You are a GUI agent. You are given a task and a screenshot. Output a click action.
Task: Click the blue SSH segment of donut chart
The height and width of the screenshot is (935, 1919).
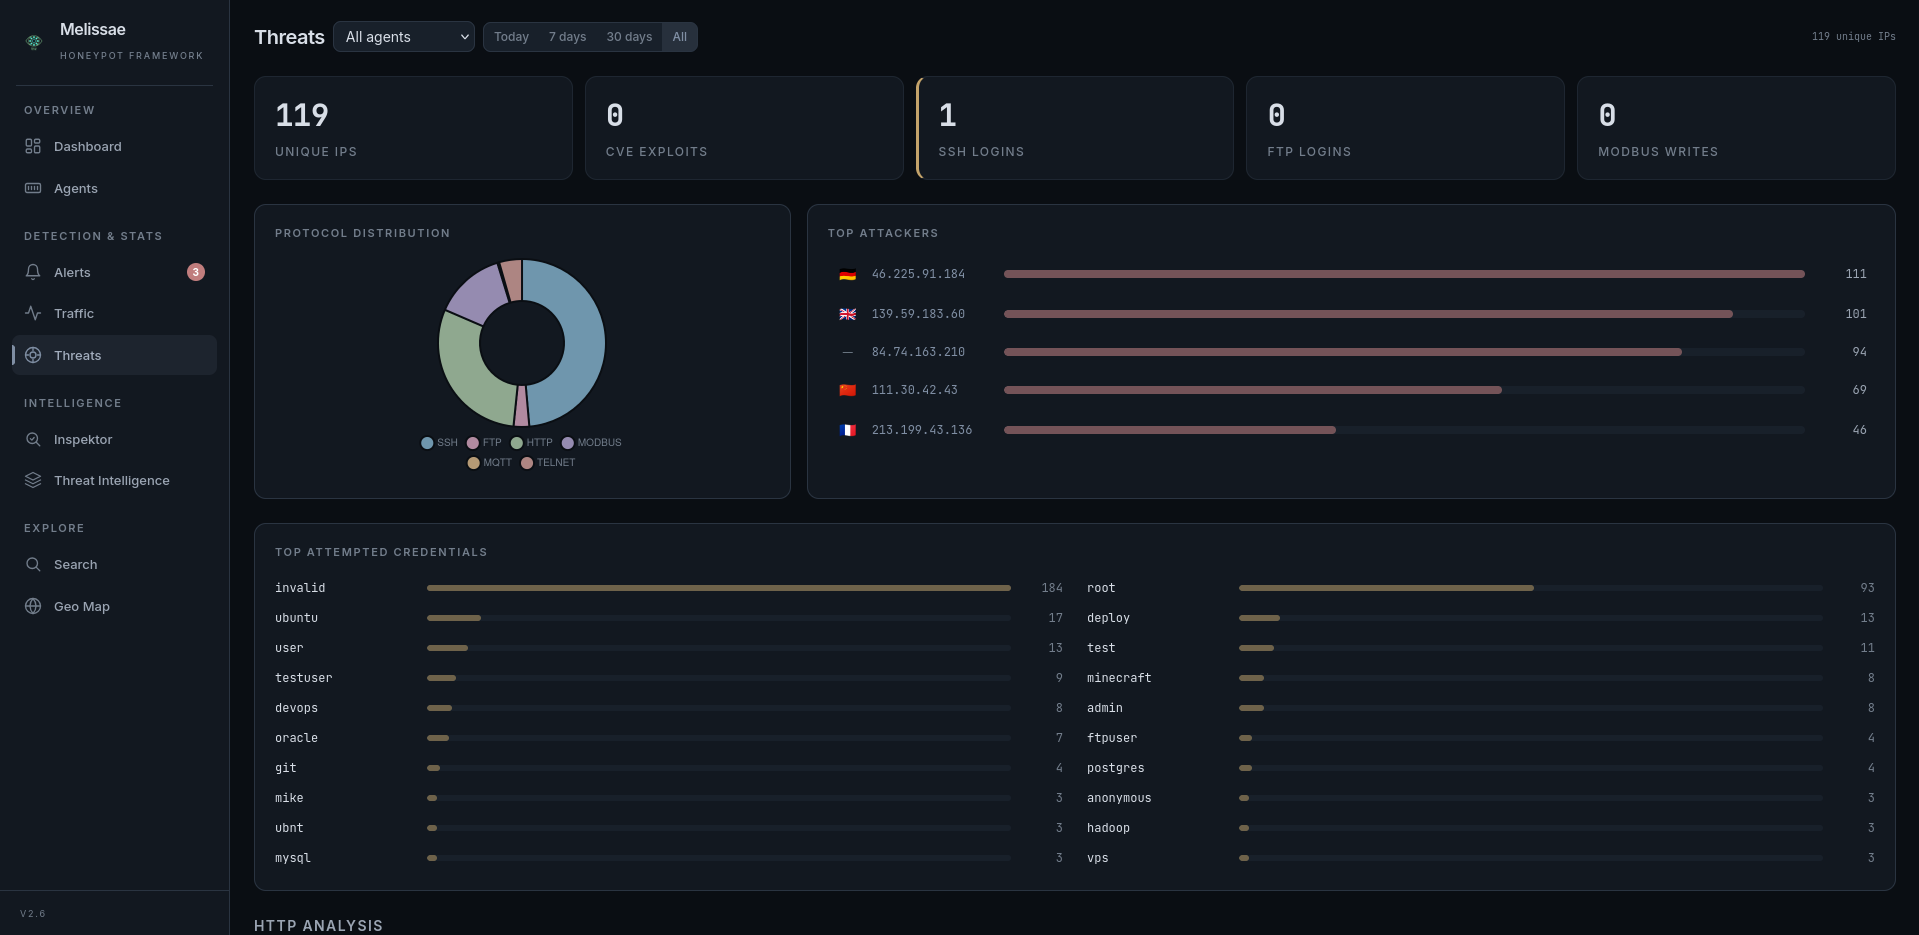584,345
